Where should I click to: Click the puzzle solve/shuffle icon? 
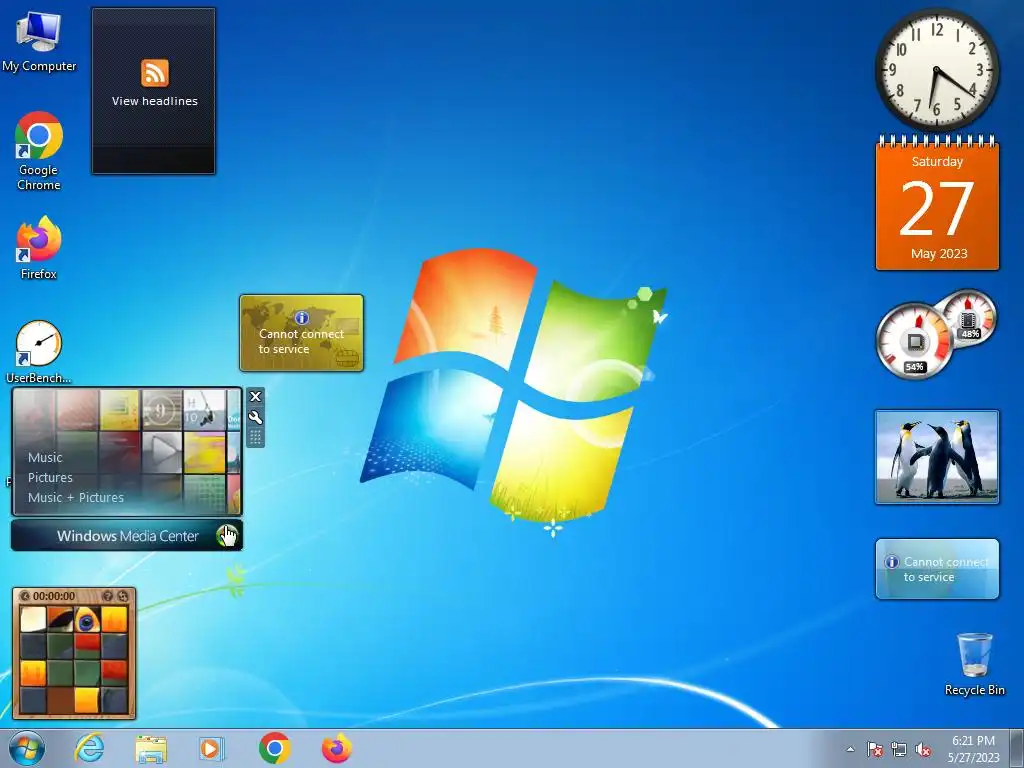[122, 596]
